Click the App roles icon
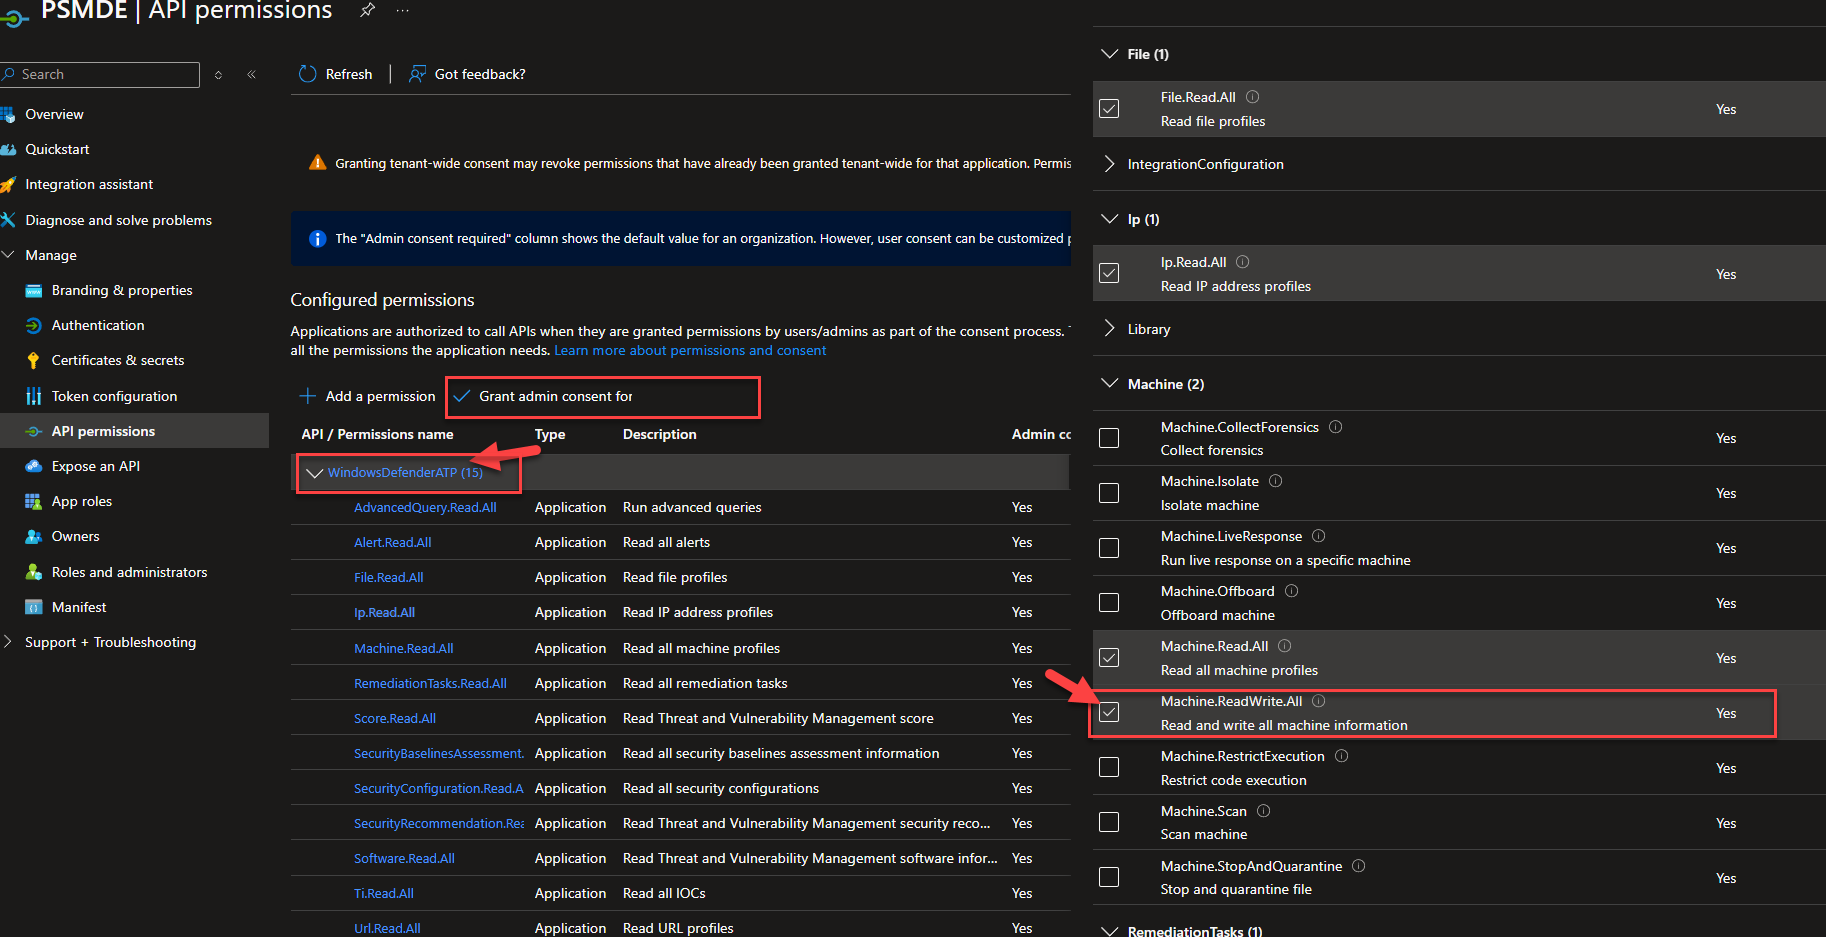Image resolution: width=1826 pixels, height=937 pixels. (x=33, y=502)
